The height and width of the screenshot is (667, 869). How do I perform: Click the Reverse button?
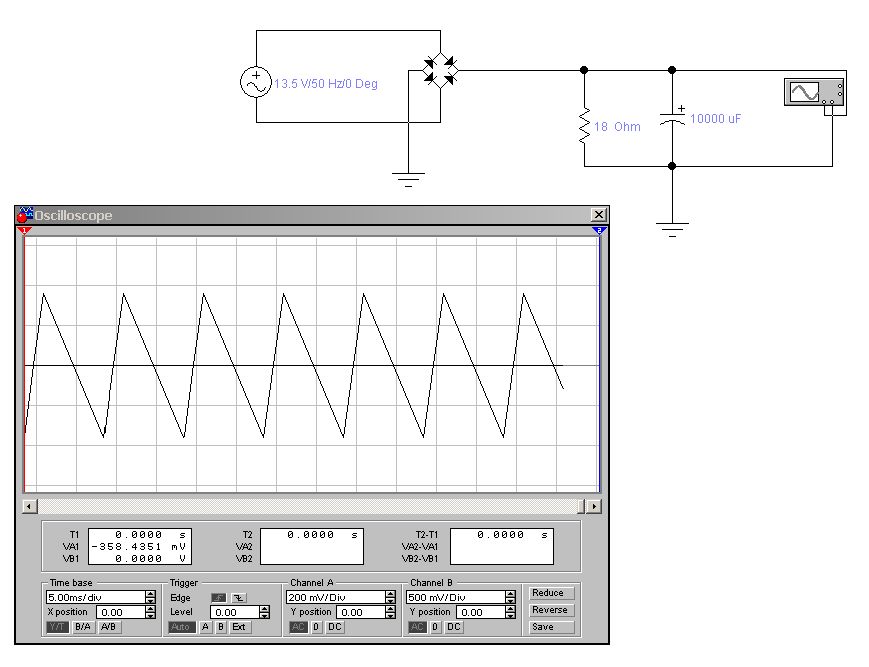(x=551, y=610)
